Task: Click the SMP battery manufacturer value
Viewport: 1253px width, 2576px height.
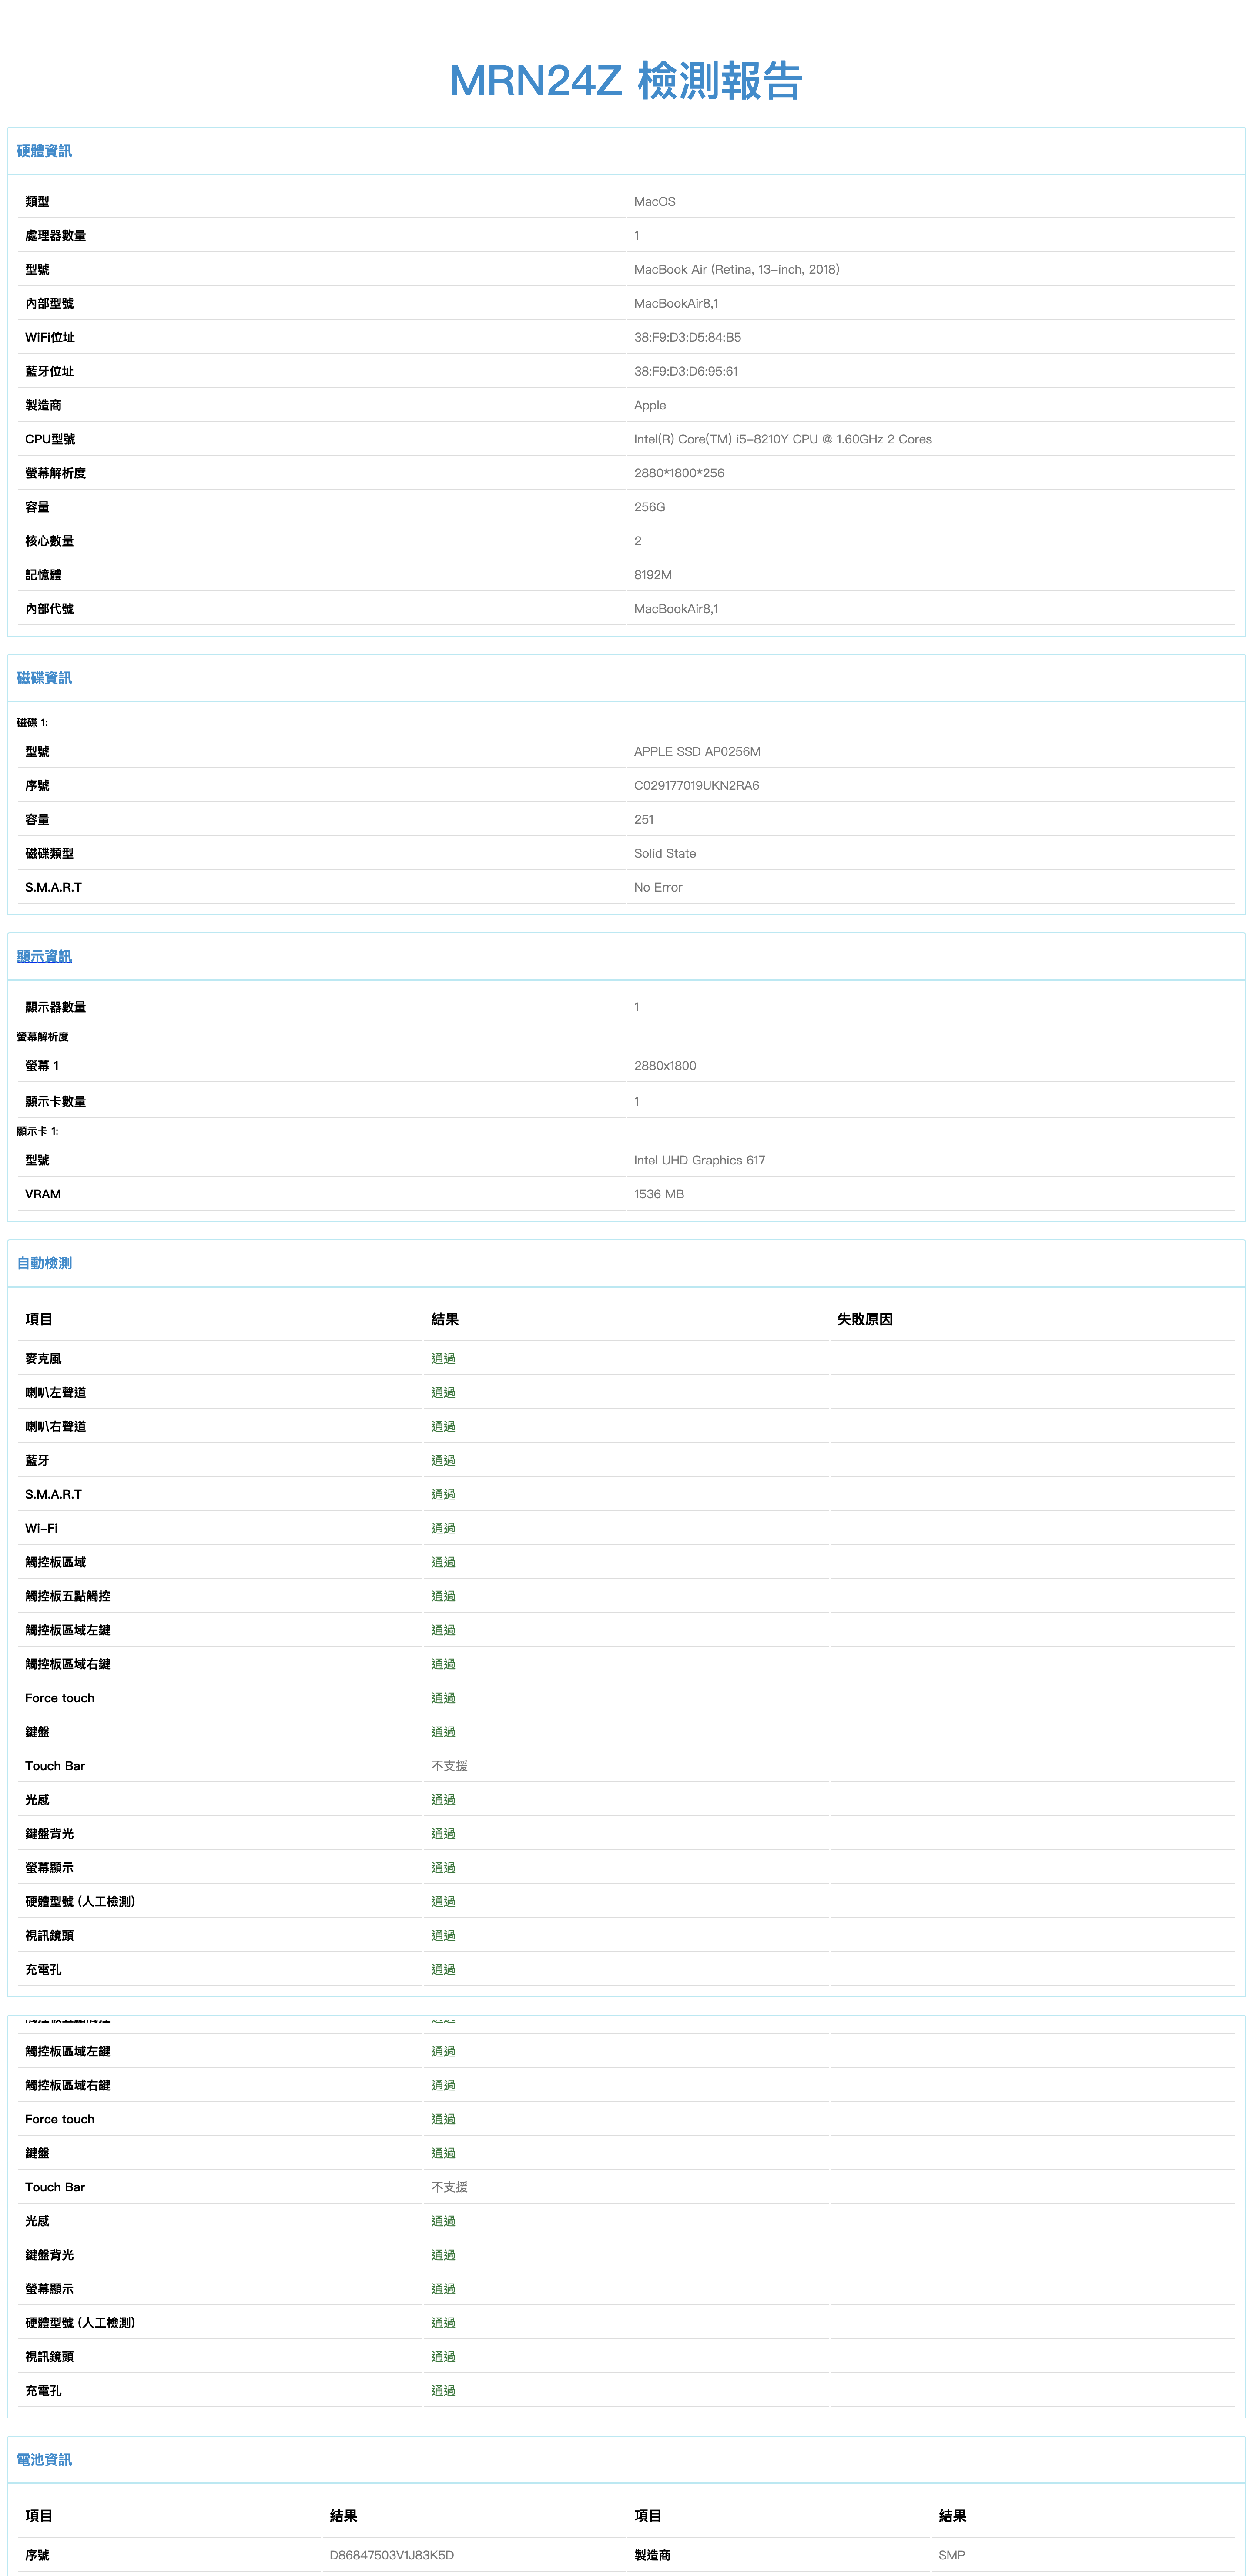Action: coord(951,2555)
